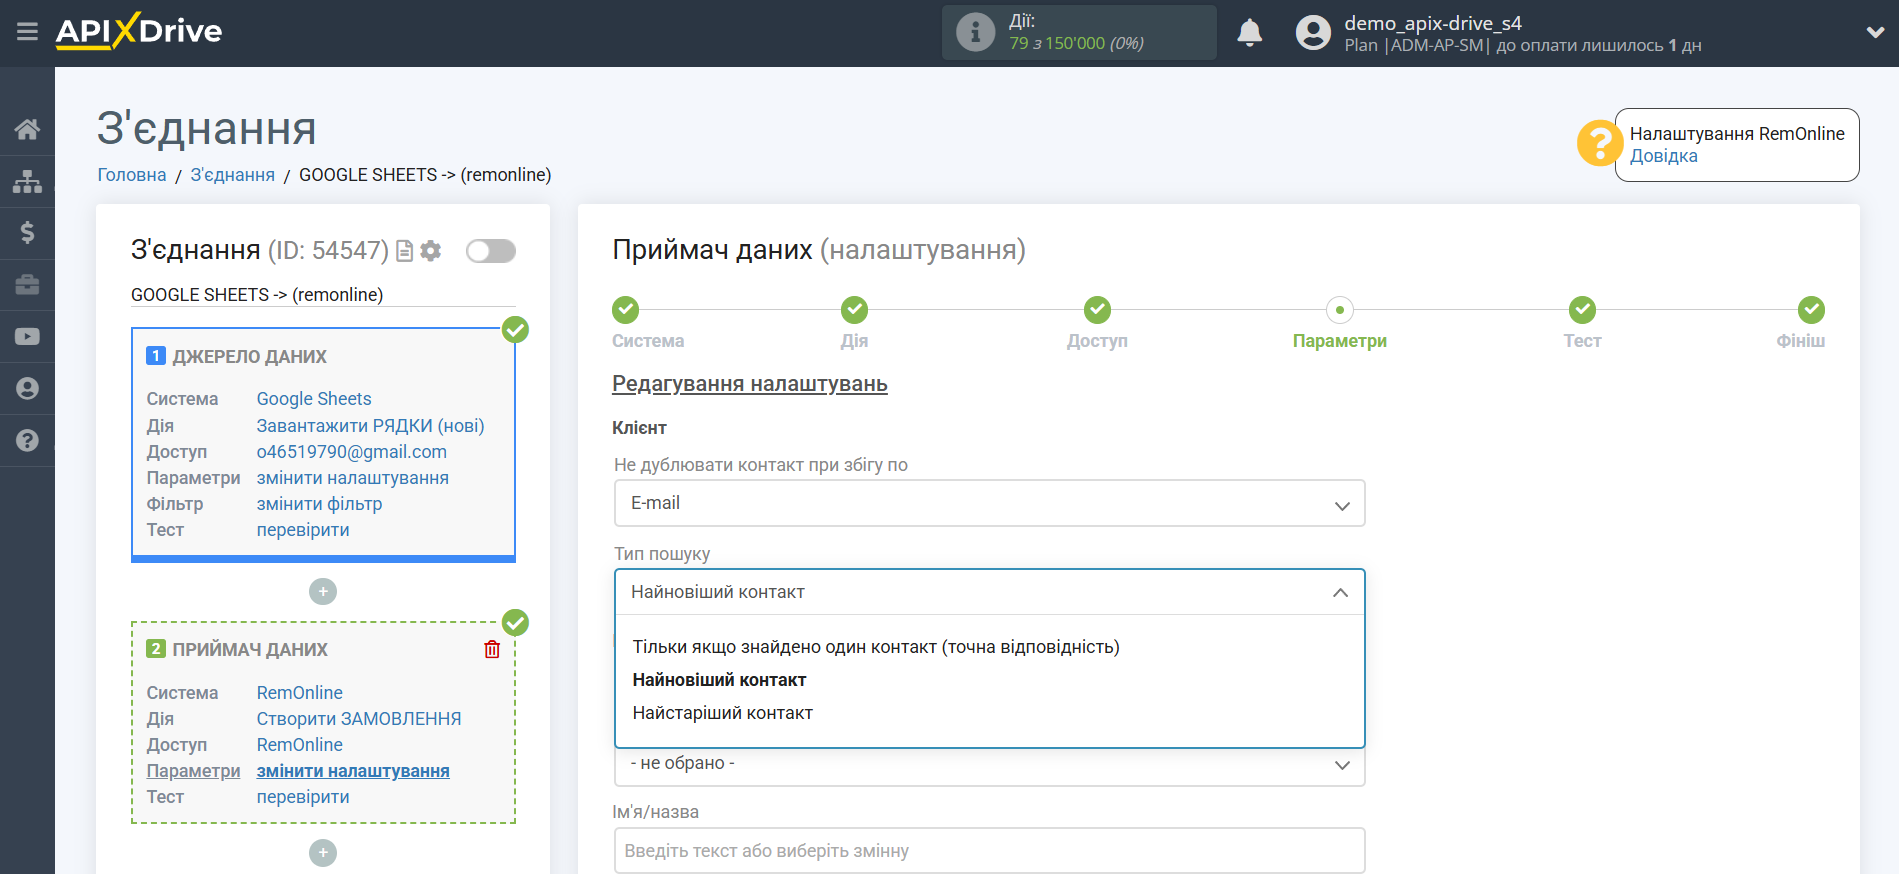Select 'Тільки якщо знайдено один контакт' option
The height and width of the screenshot is (874, 1899).
(x=876, y=647)
